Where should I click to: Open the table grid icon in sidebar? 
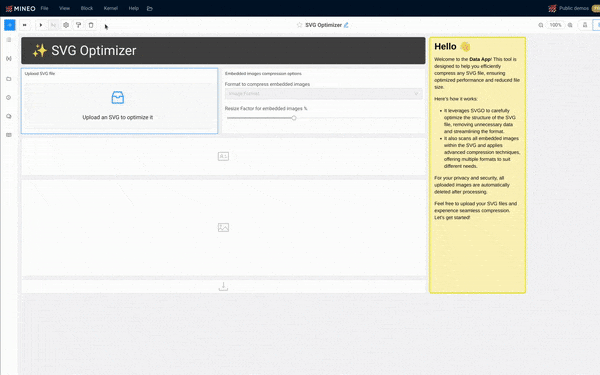click(9, 135)
